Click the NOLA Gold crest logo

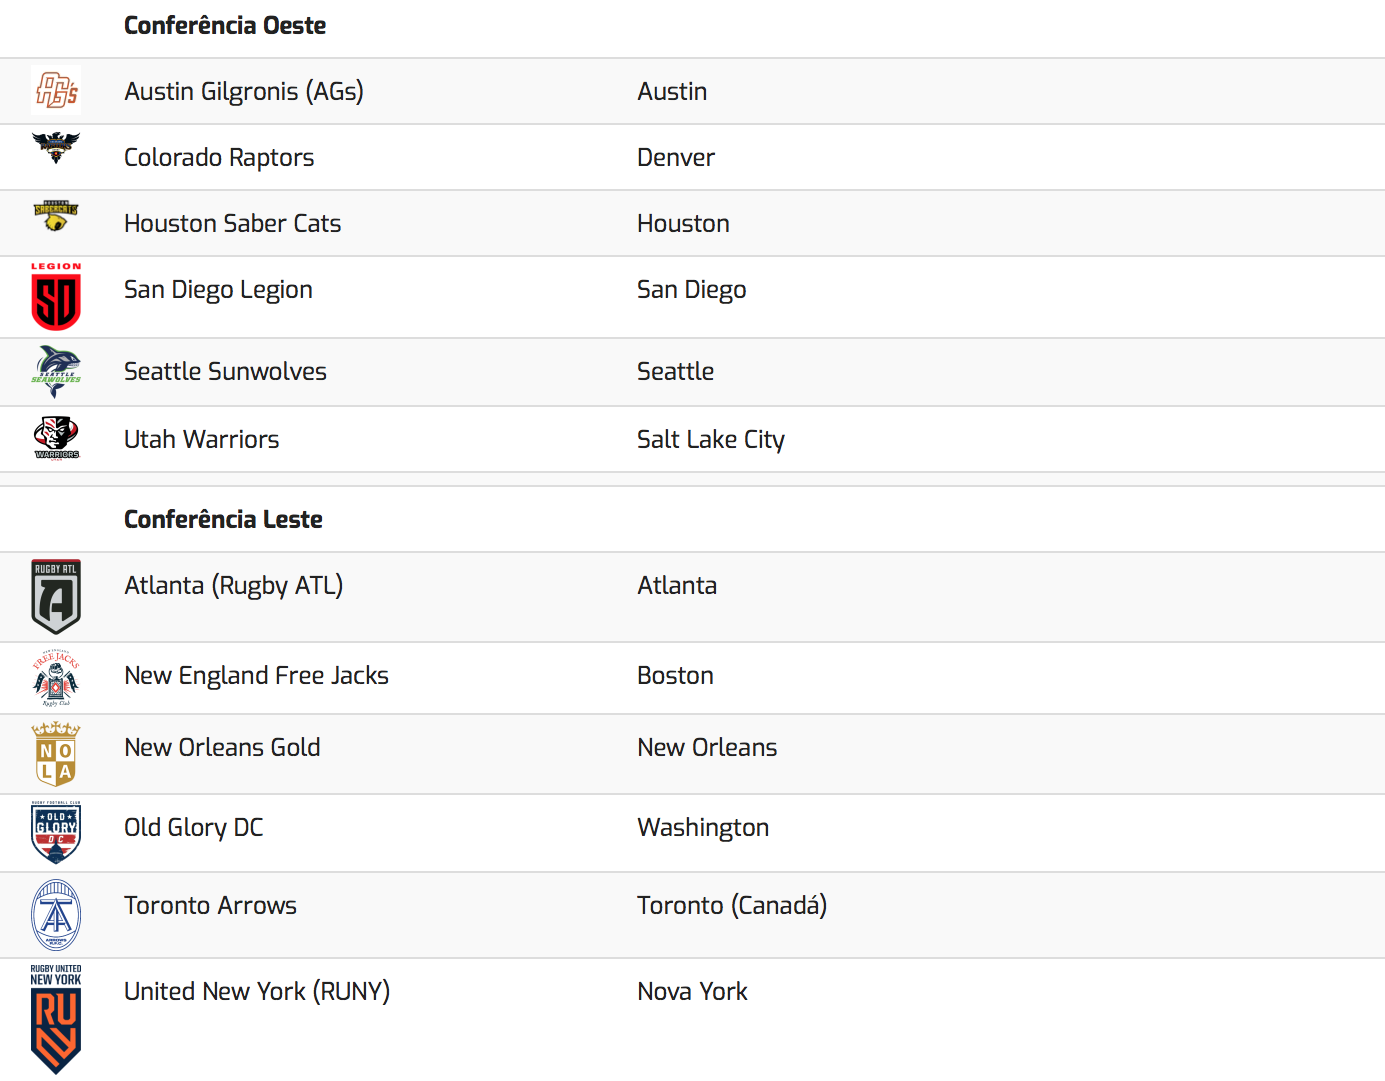tap(56, 754)
